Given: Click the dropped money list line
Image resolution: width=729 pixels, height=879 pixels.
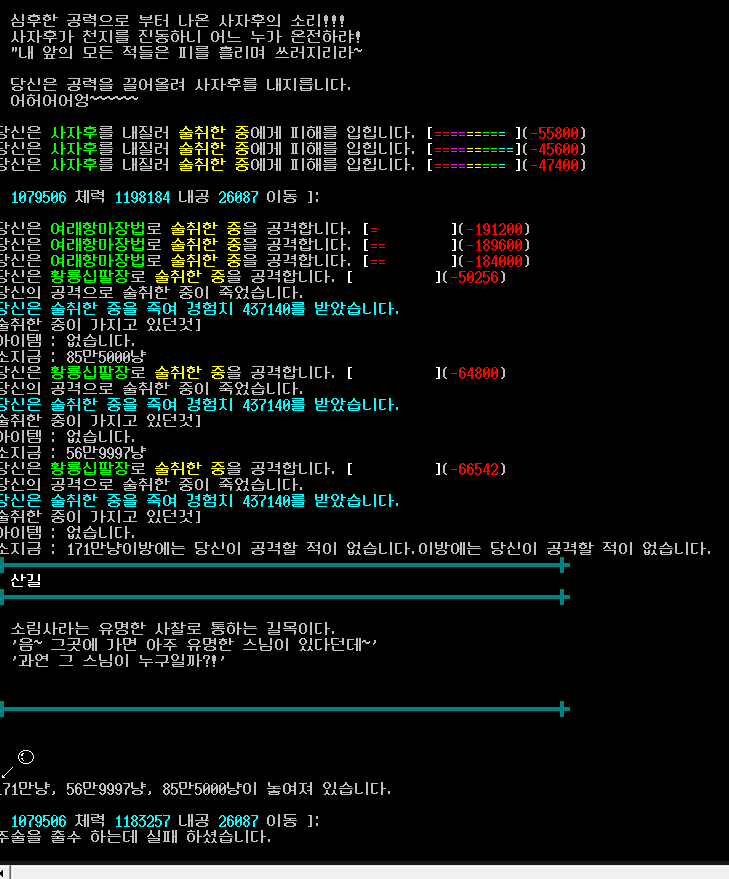Looking at the screenshot, I should click(195, 789).
